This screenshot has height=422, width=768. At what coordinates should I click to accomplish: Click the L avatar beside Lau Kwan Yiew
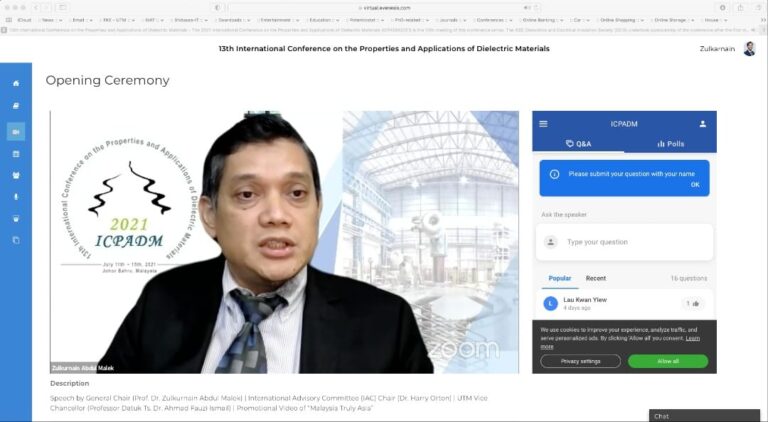click(x=551, y=304)
